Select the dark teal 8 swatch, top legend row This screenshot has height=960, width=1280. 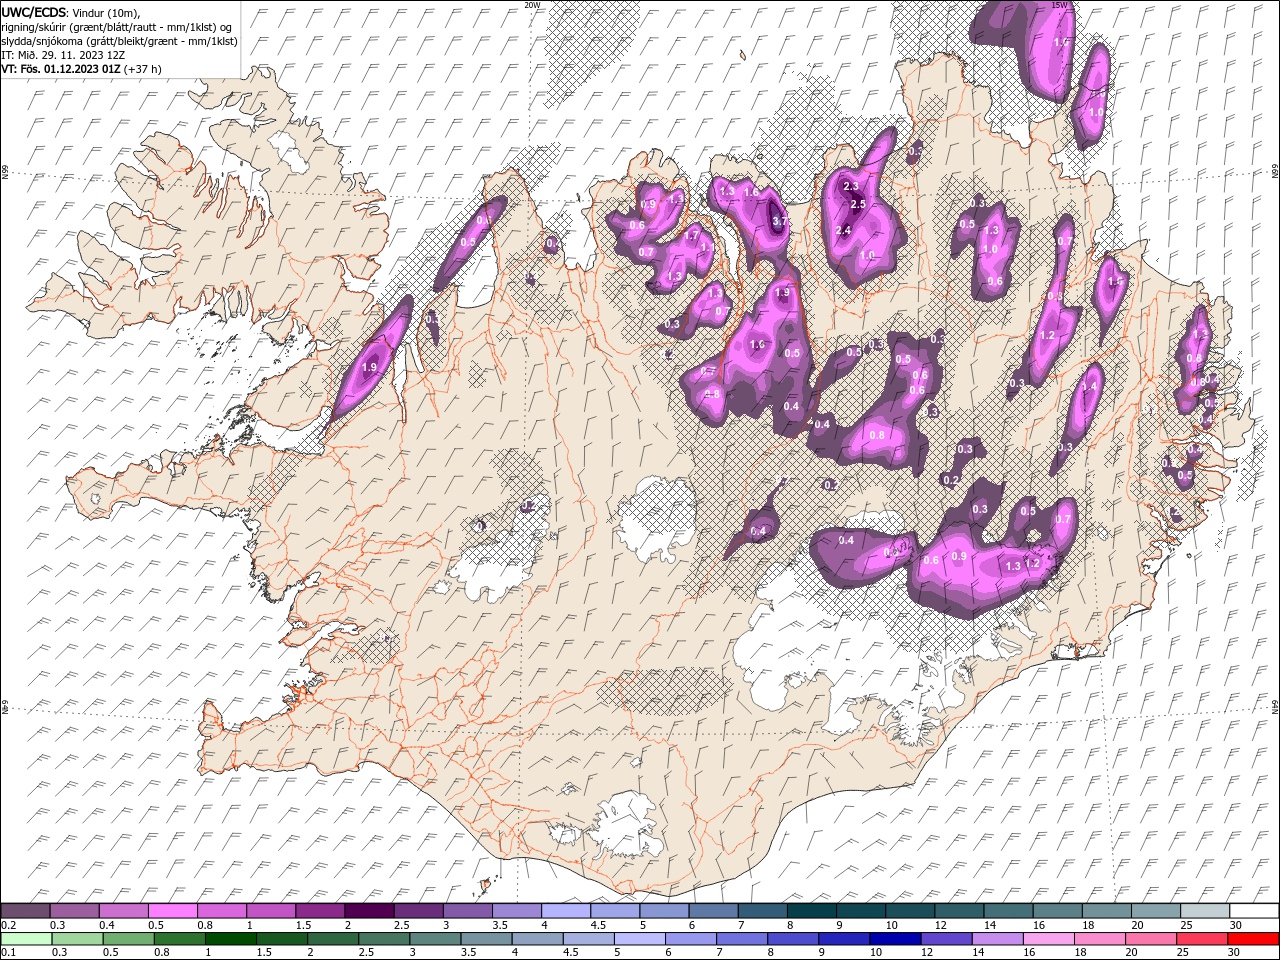coord(811,910)
